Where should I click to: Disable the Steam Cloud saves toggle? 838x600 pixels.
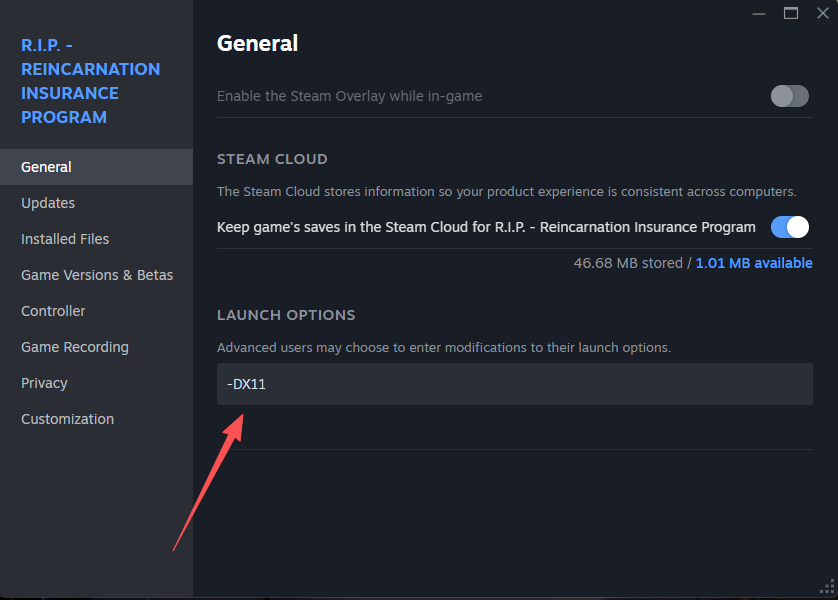coord(789,227)
